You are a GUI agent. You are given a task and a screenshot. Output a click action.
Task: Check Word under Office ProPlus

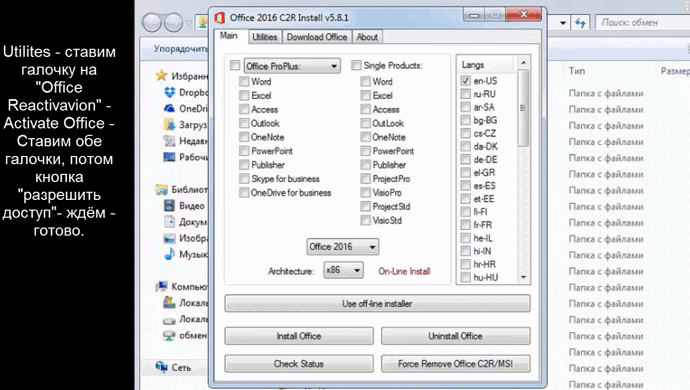pos(244,81)
